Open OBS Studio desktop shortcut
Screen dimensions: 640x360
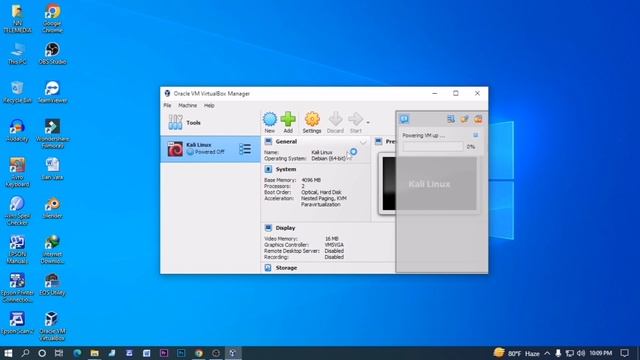[x=52, y=53]
